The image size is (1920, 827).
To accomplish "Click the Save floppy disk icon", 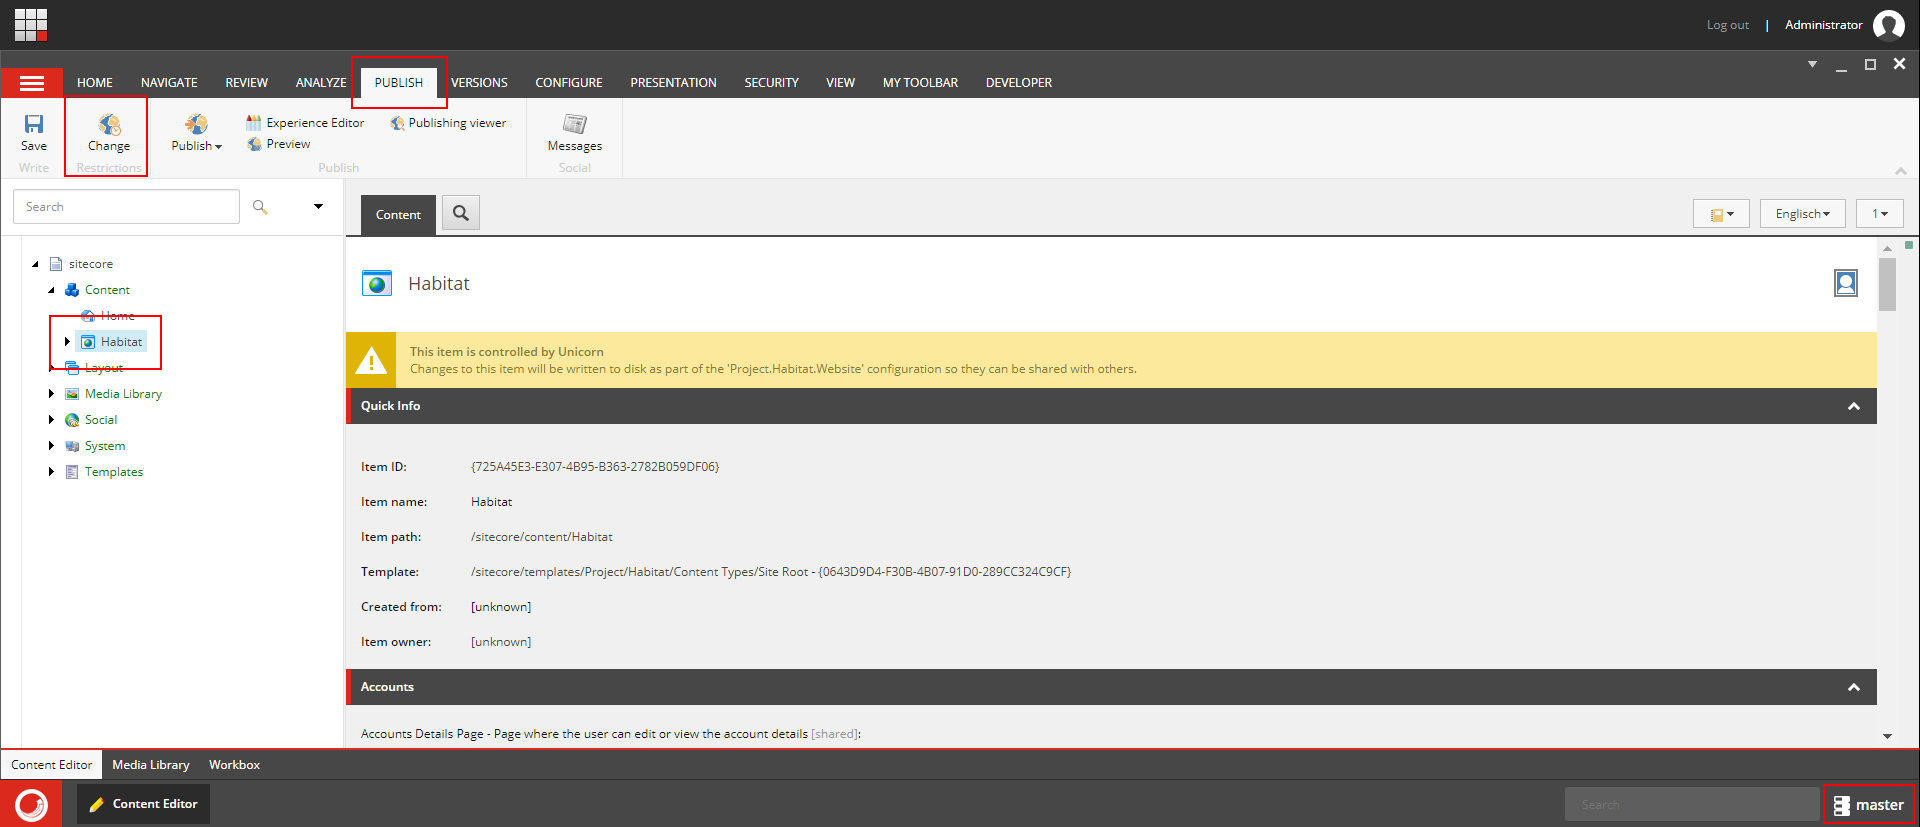I will pos(34,124).
